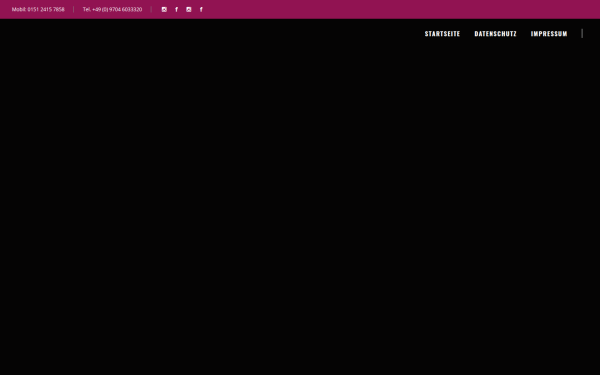Call the Mobil 0151 phone number link
Screen dimensions: 600x375
(x=38, y=10)
